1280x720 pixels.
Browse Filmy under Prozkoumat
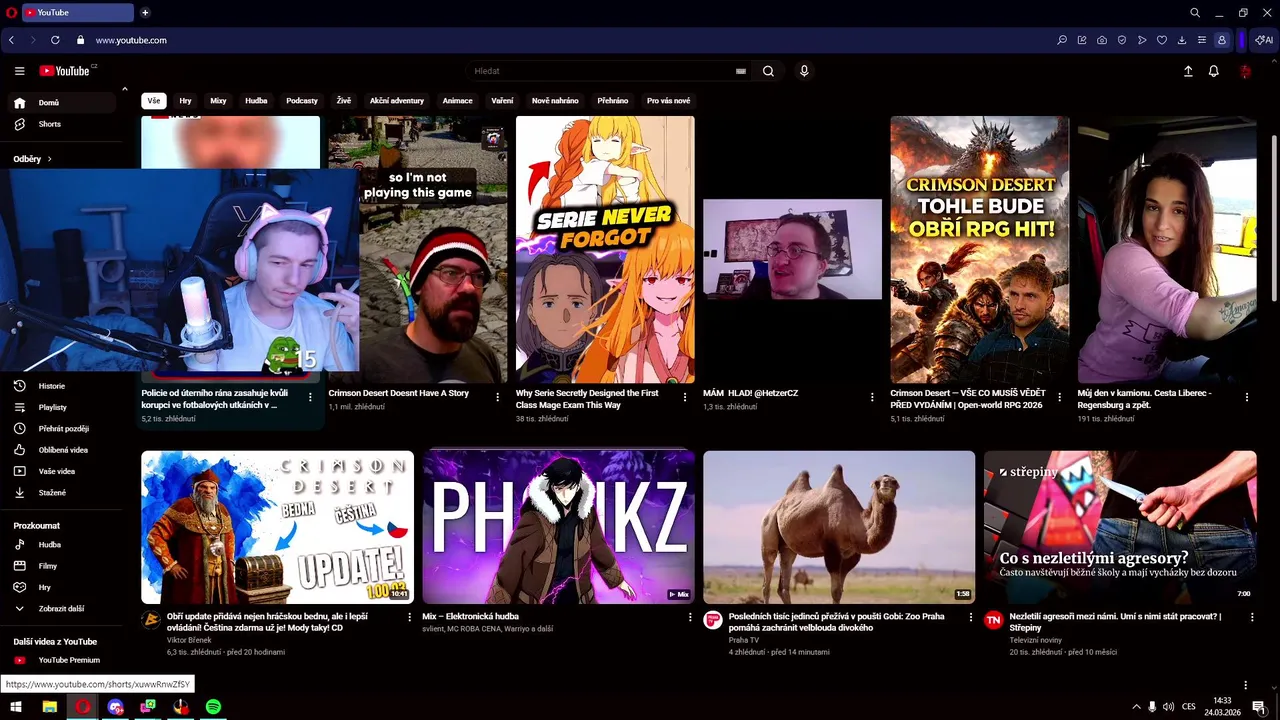tap(62, 566)
